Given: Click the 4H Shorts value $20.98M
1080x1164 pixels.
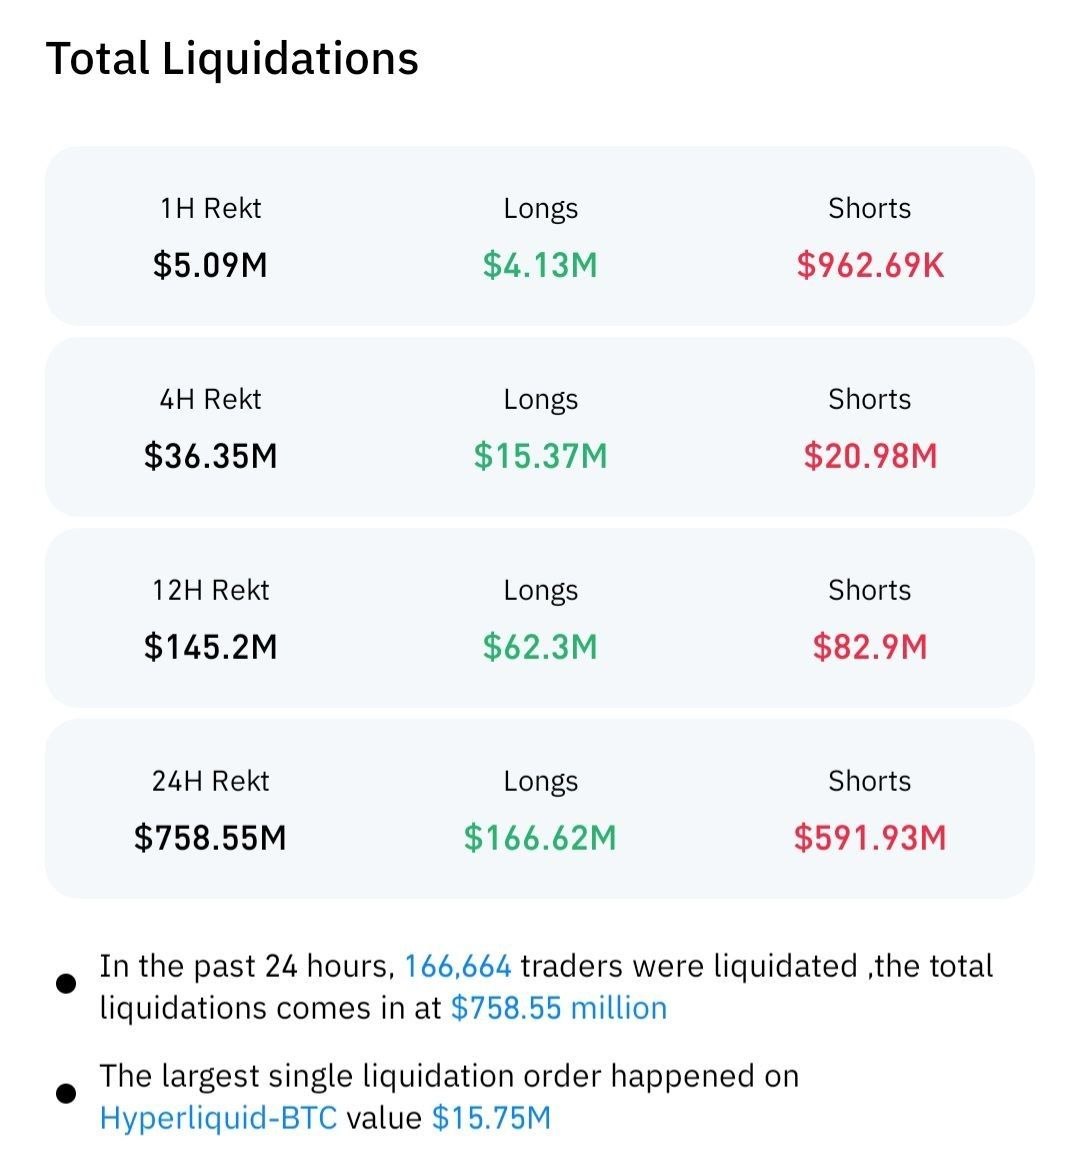Looking at the screenshot, I should (870, 456).
